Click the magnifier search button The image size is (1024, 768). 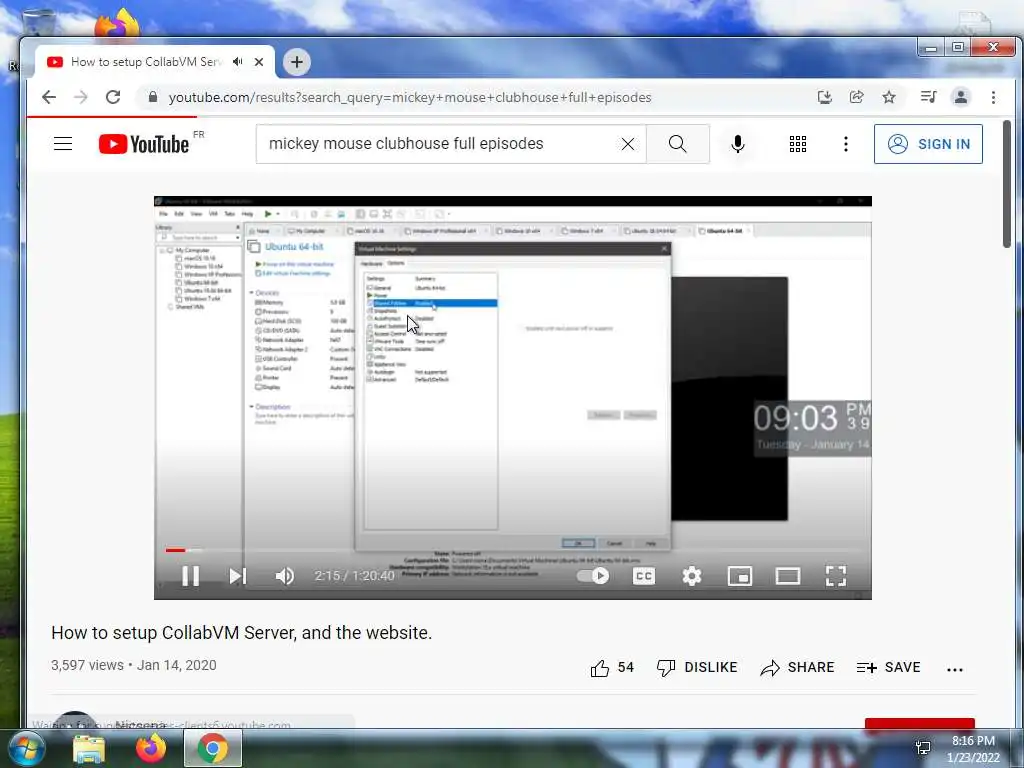(x=678, y=144)
